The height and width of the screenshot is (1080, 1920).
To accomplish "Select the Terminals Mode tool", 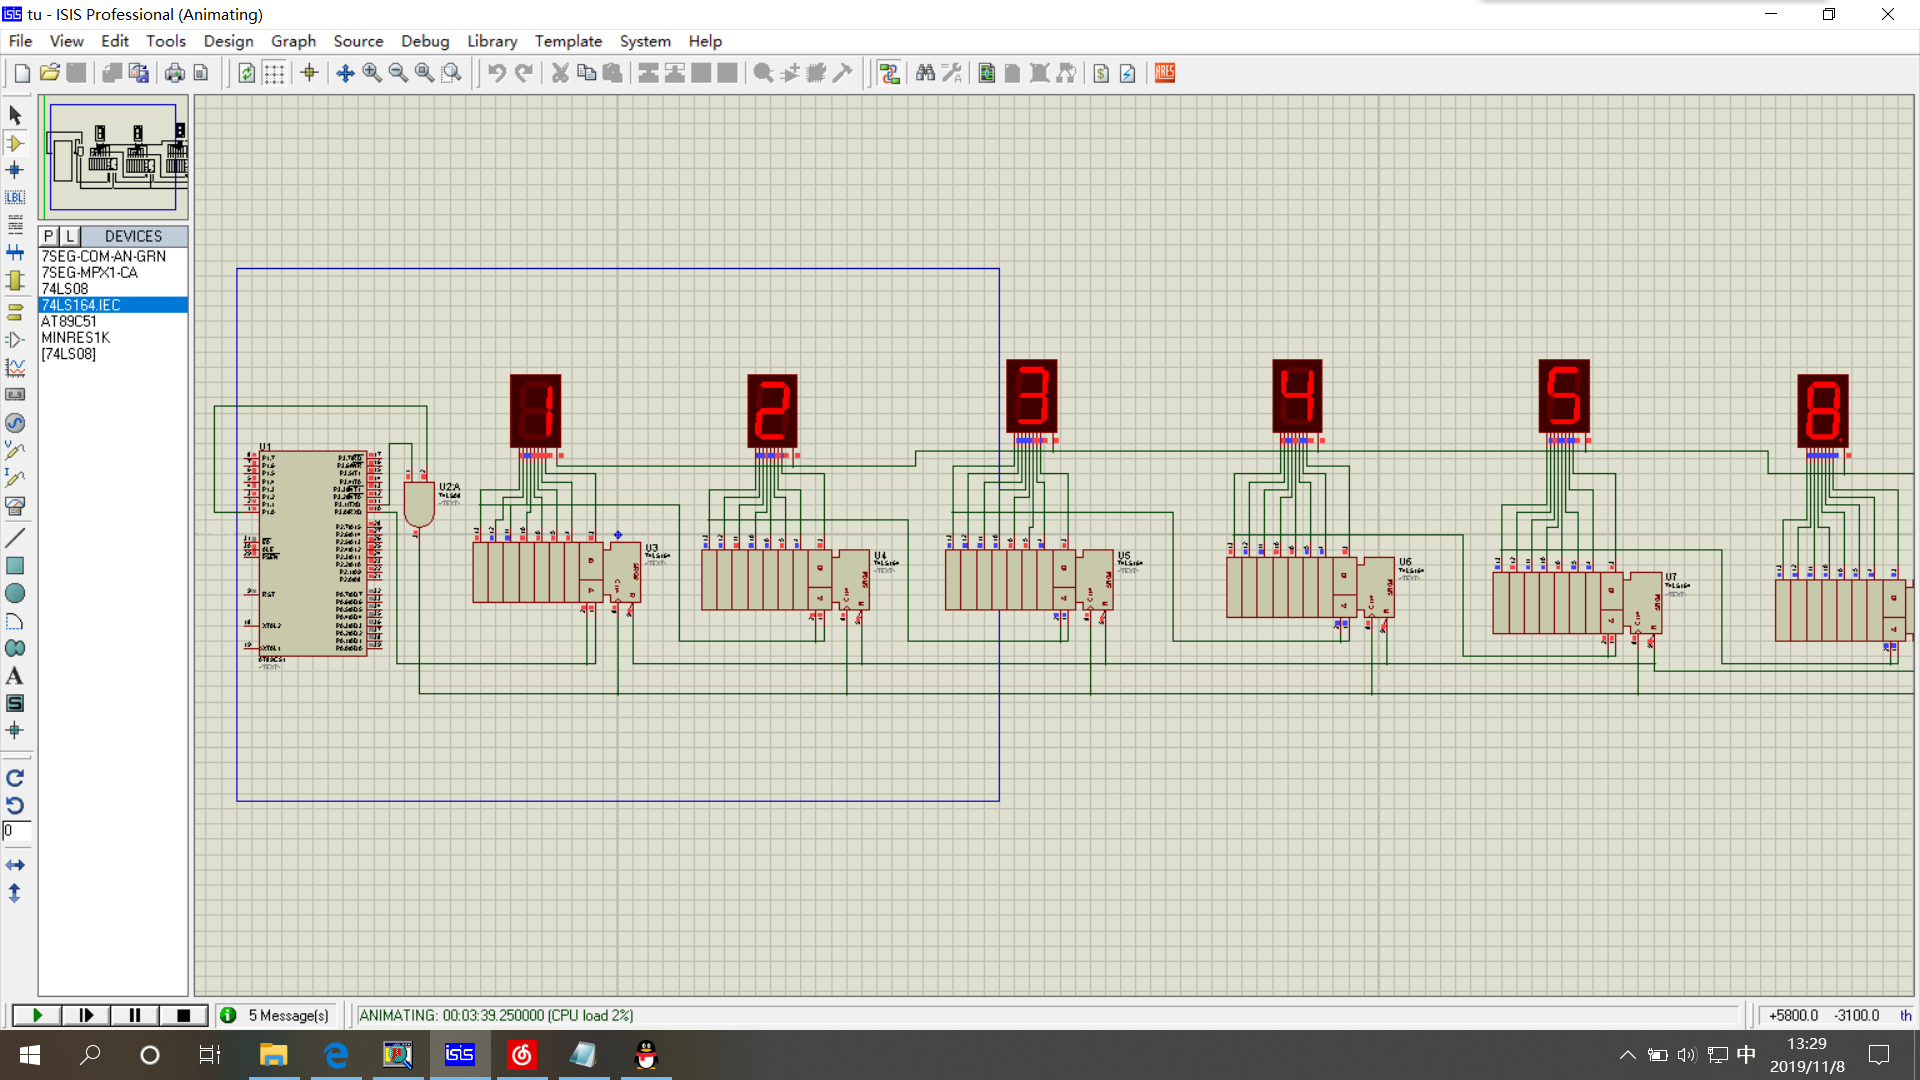I will [15, 312].
